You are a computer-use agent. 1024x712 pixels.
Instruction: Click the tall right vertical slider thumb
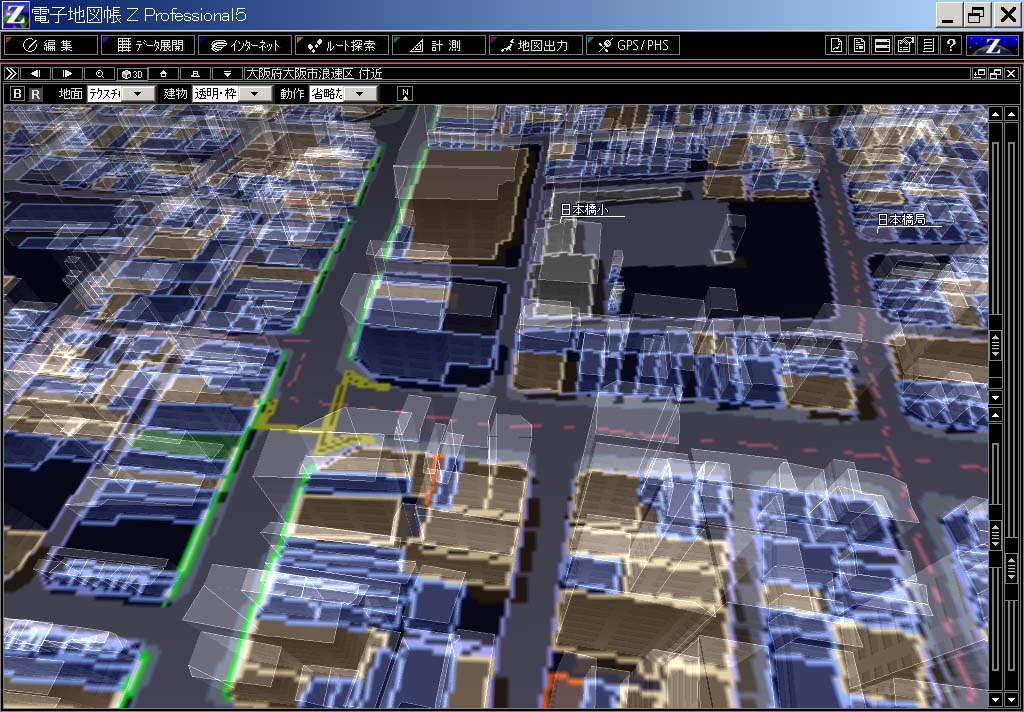coord(1012,567)
